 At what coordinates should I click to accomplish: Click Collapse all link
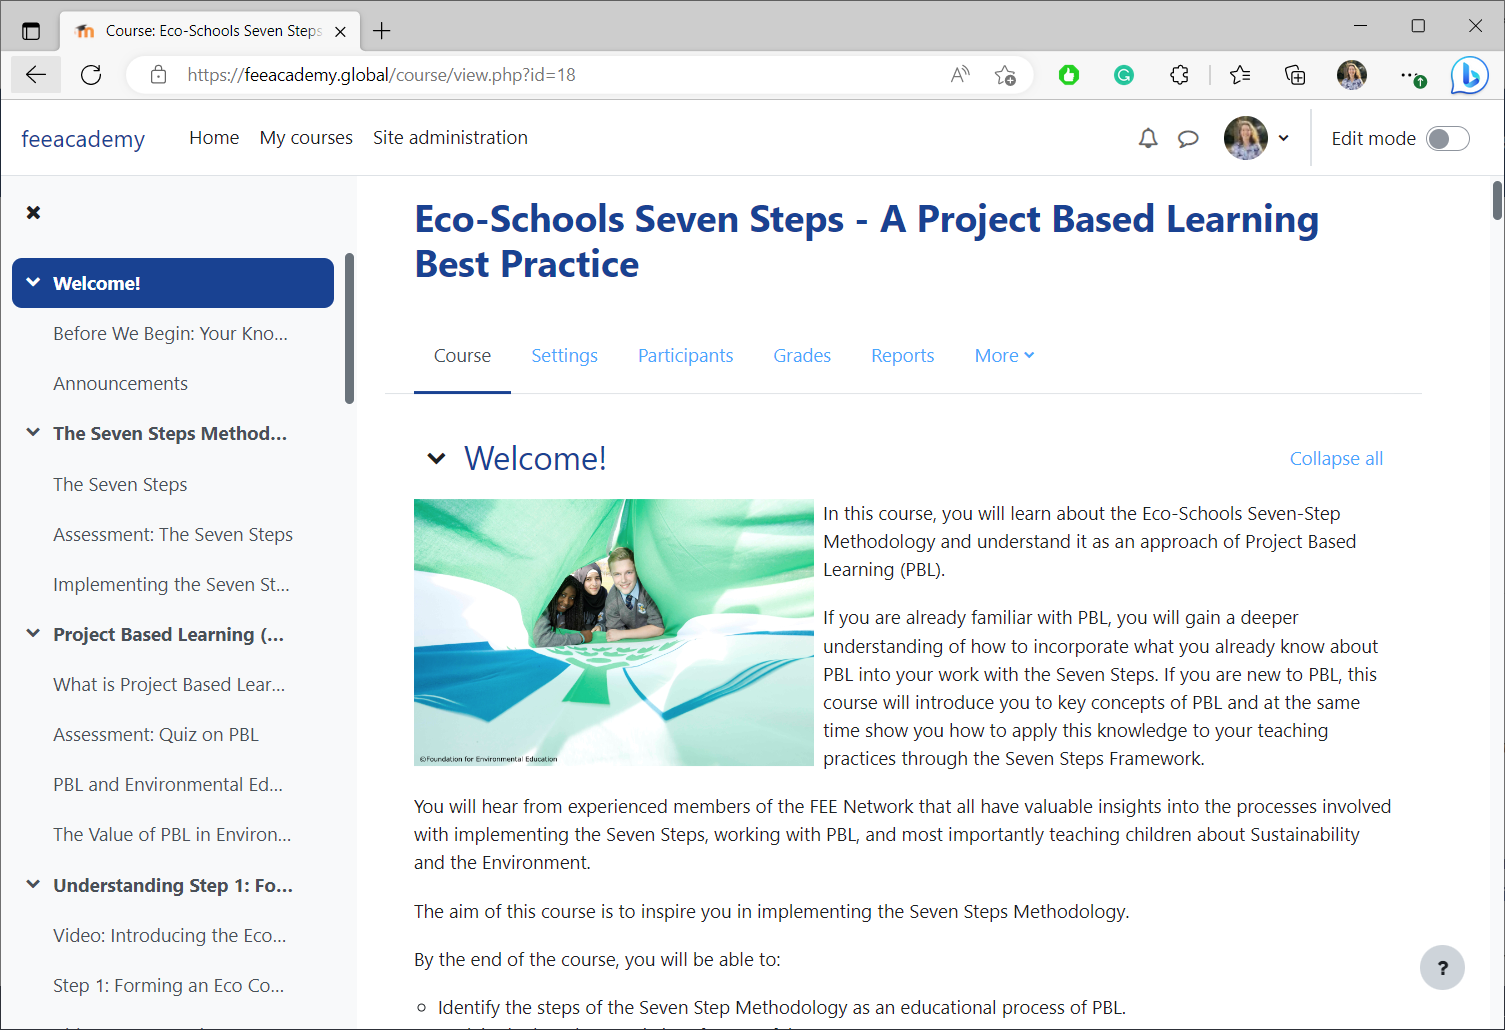[x=1336, y=458]
